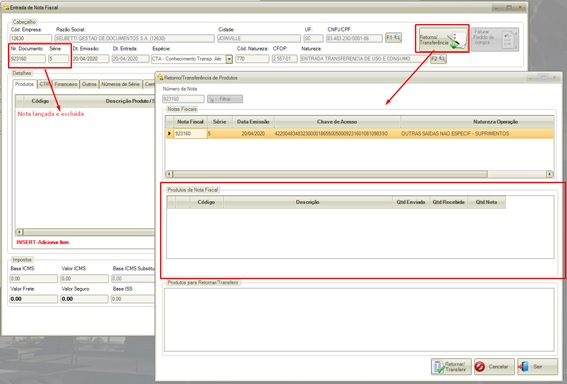Viewport: 567px width, 384px height.
Task: Click right arrow of Notas Fiscais scrollbar
Action: pos(550,174)
